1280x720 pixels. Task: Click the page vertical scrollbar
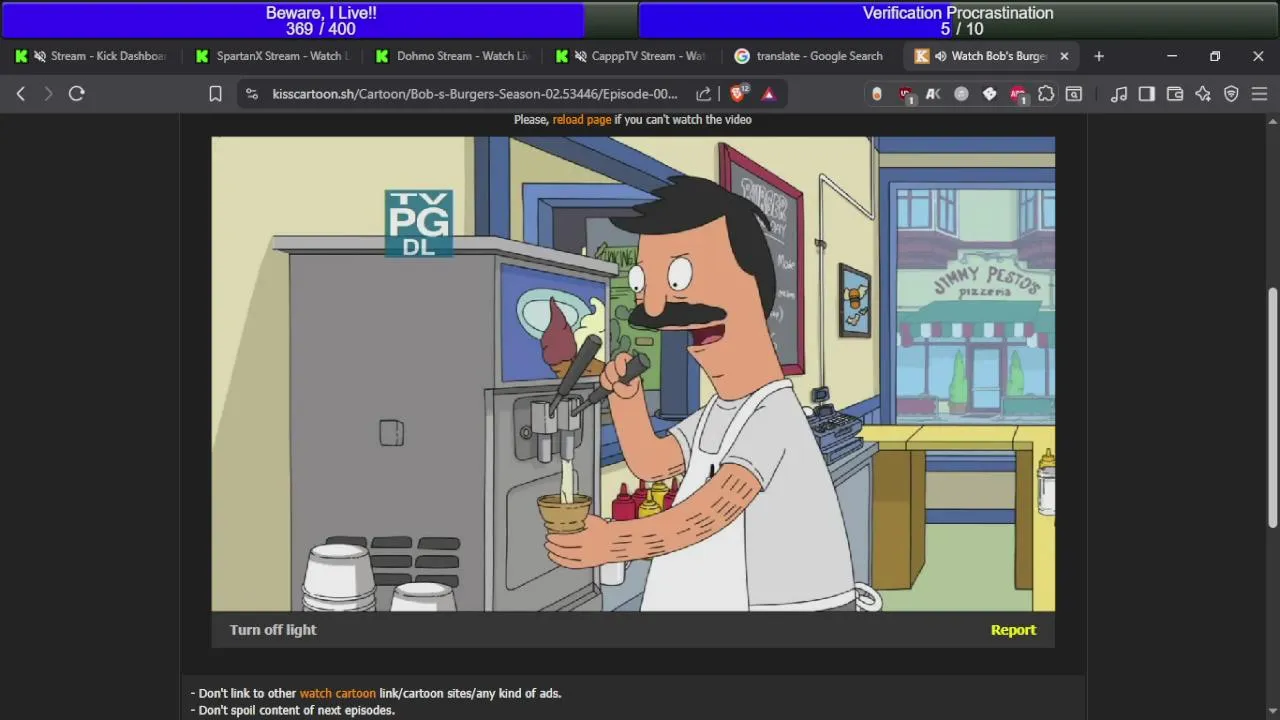1272,408
